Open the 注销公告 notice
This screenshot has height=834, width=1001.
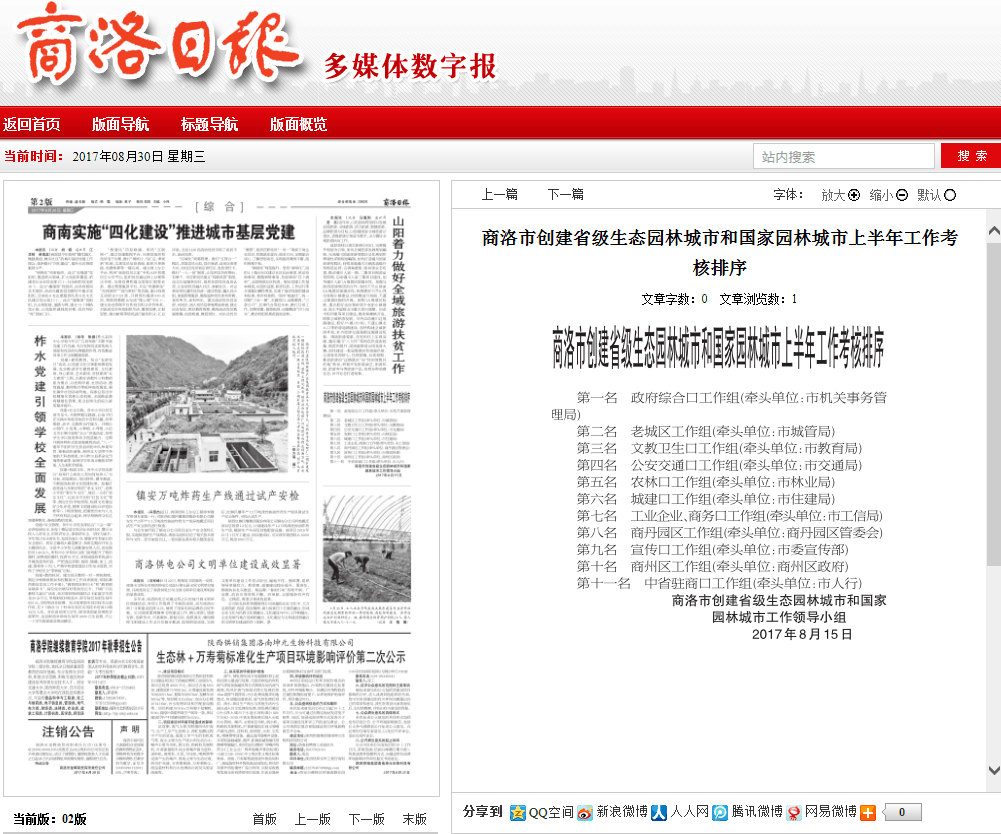68,732
